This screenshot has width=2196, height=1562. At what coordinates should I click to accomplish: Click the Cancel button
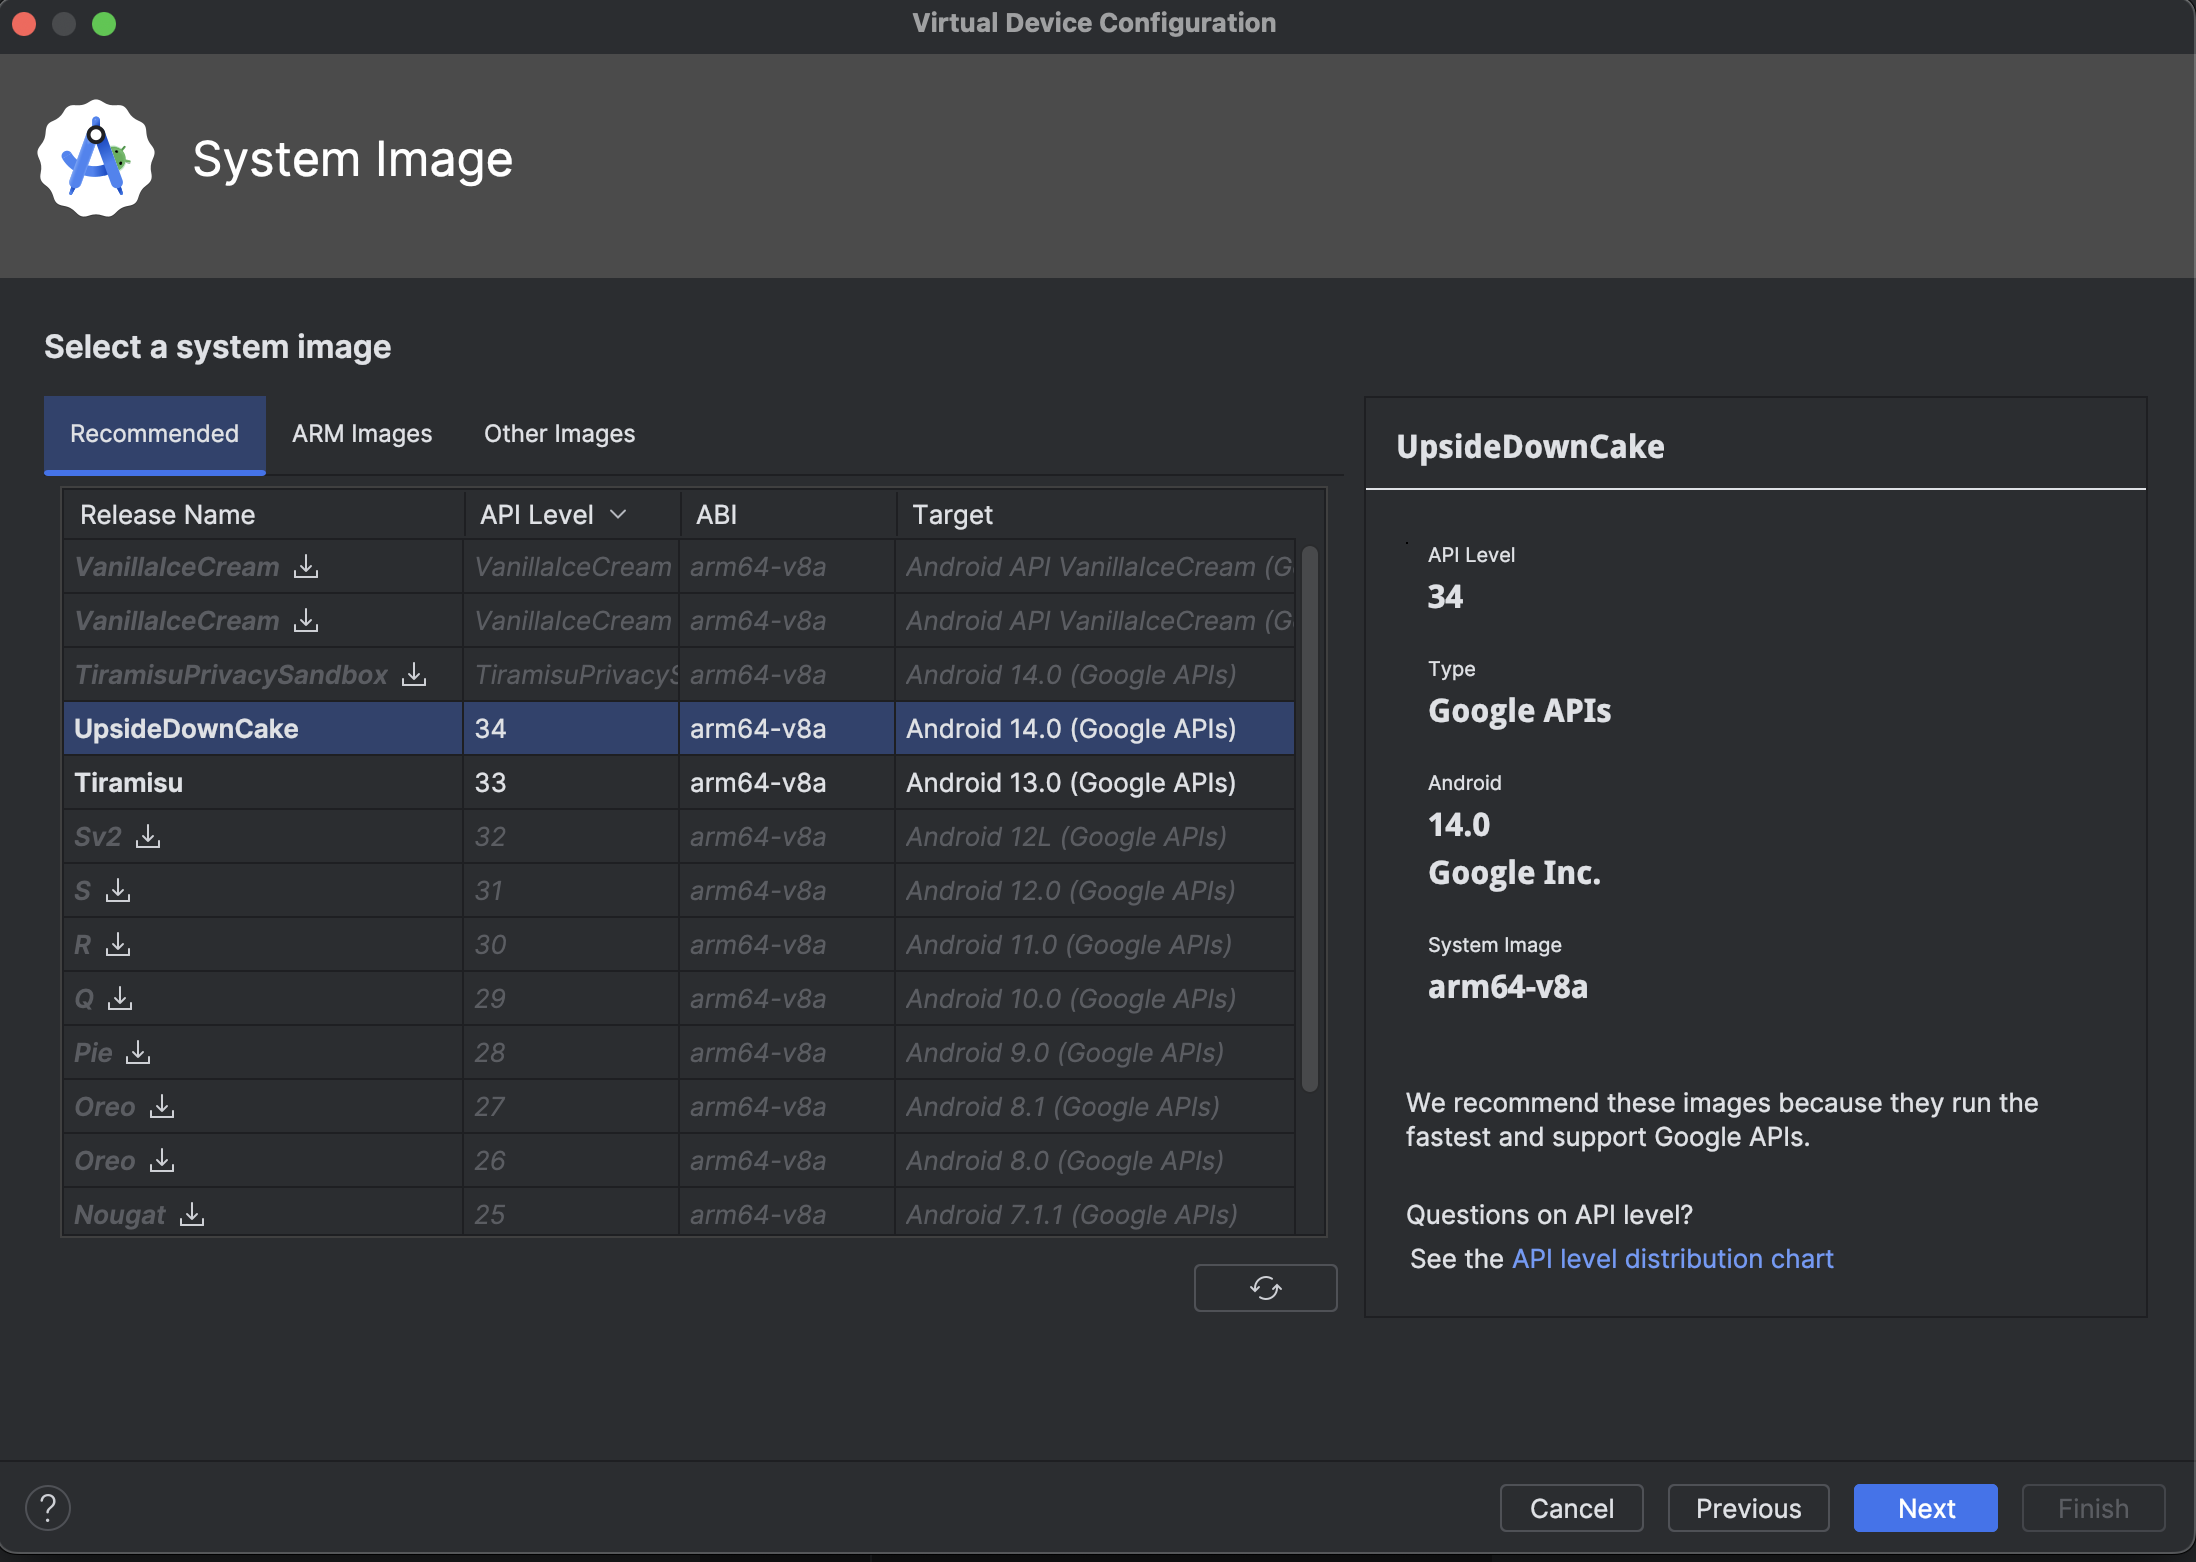tap(1572, 1508)
